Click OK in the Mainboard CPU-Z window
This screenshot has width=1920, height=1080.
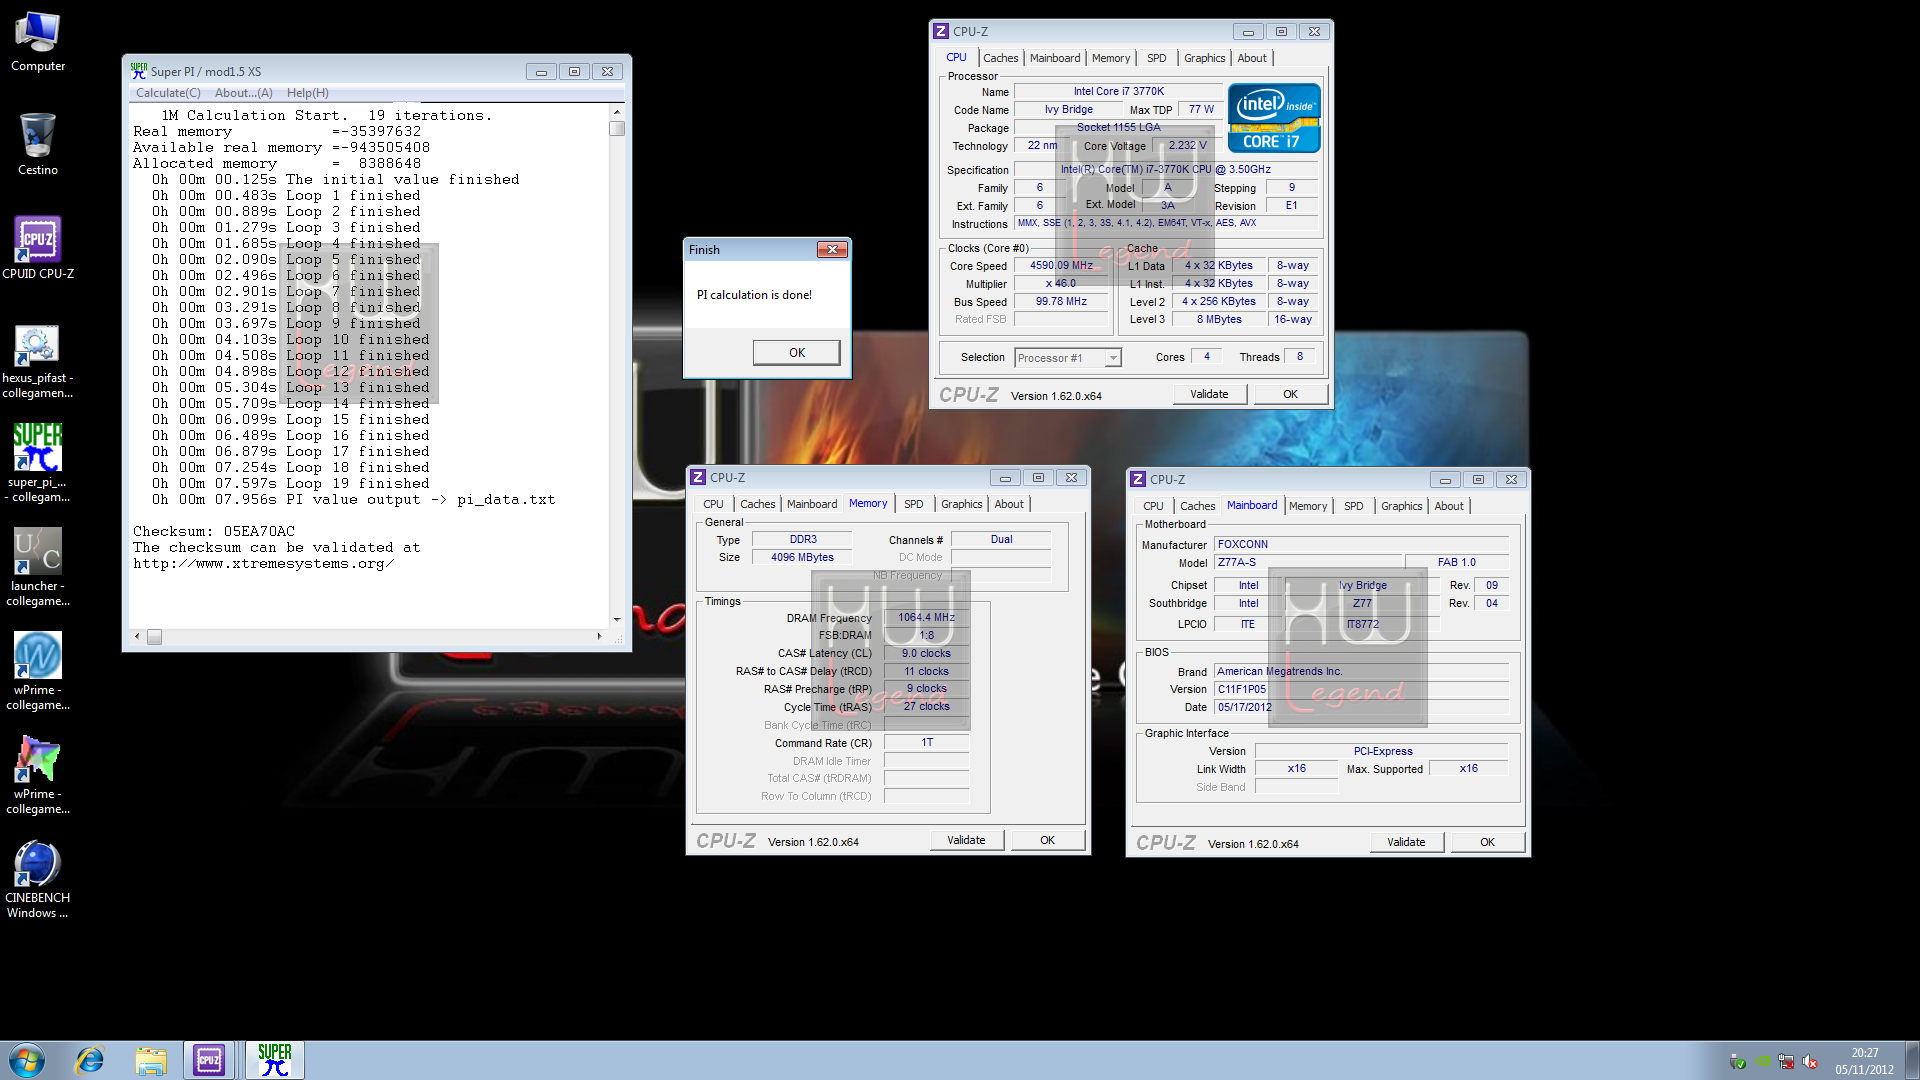[x=1487, y=842]
